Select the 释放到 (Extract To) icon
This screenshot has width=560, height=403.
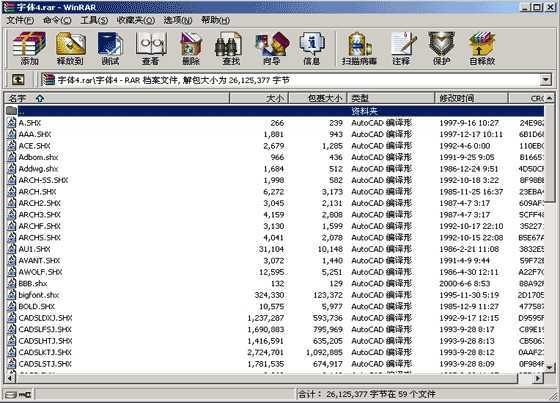pos(70,49)
